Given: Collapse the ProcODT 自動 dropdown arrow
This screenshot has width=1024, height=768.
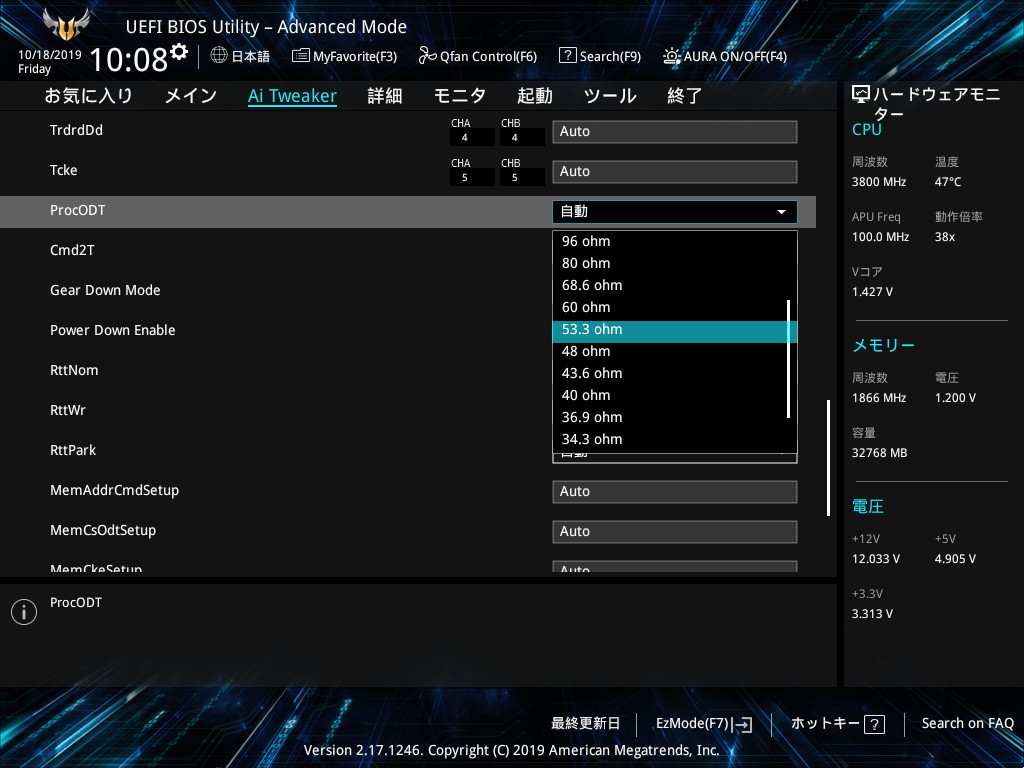Looking at the screenshot, I should 781,212.
